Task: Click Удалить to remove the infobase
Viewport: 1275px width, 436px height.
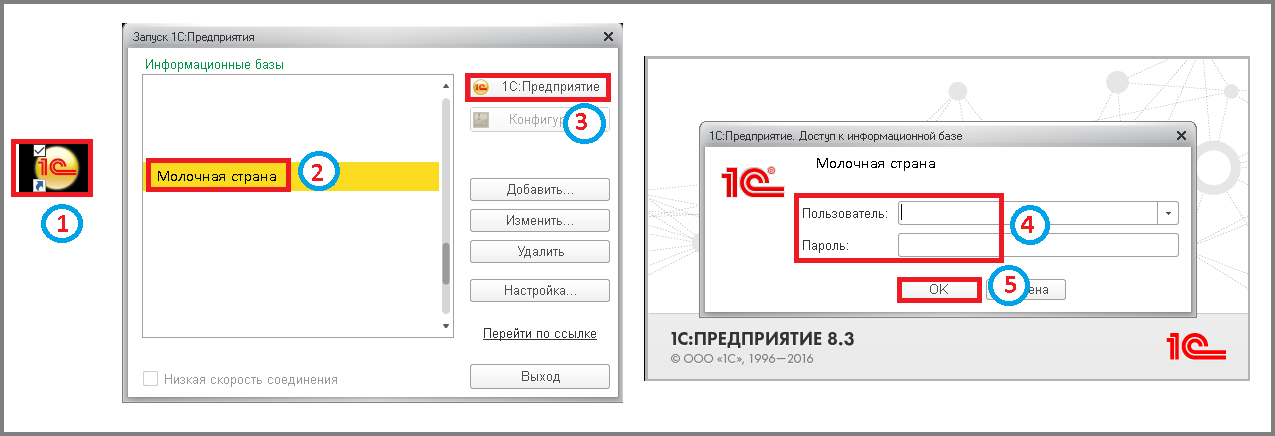Action: click(x=540, y=252)
